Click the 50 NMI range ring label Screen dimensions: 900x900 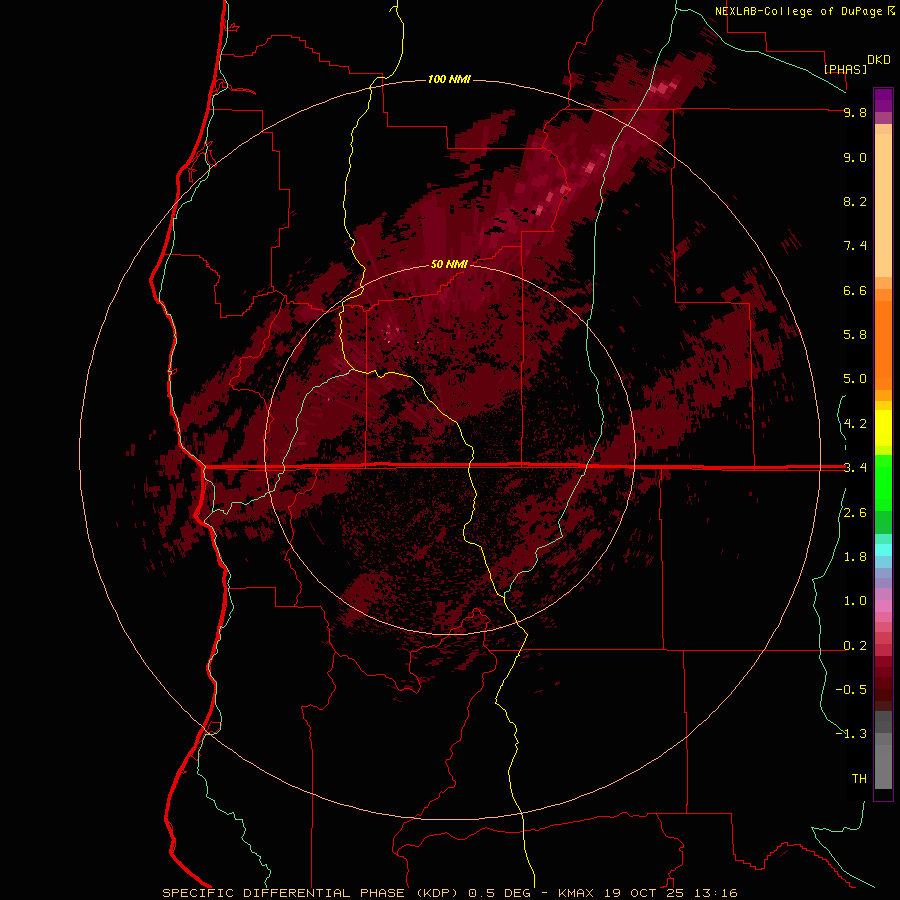click(449, 264)
